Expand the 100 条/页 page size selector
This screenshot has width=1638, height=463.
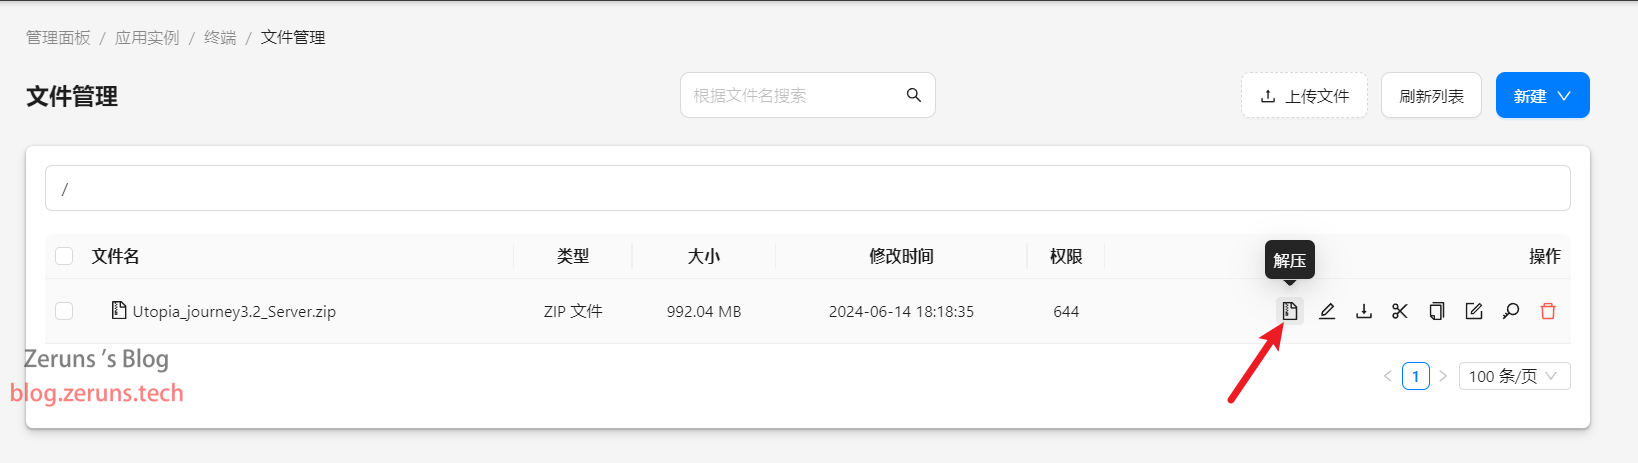click(x=1514, y=376)
